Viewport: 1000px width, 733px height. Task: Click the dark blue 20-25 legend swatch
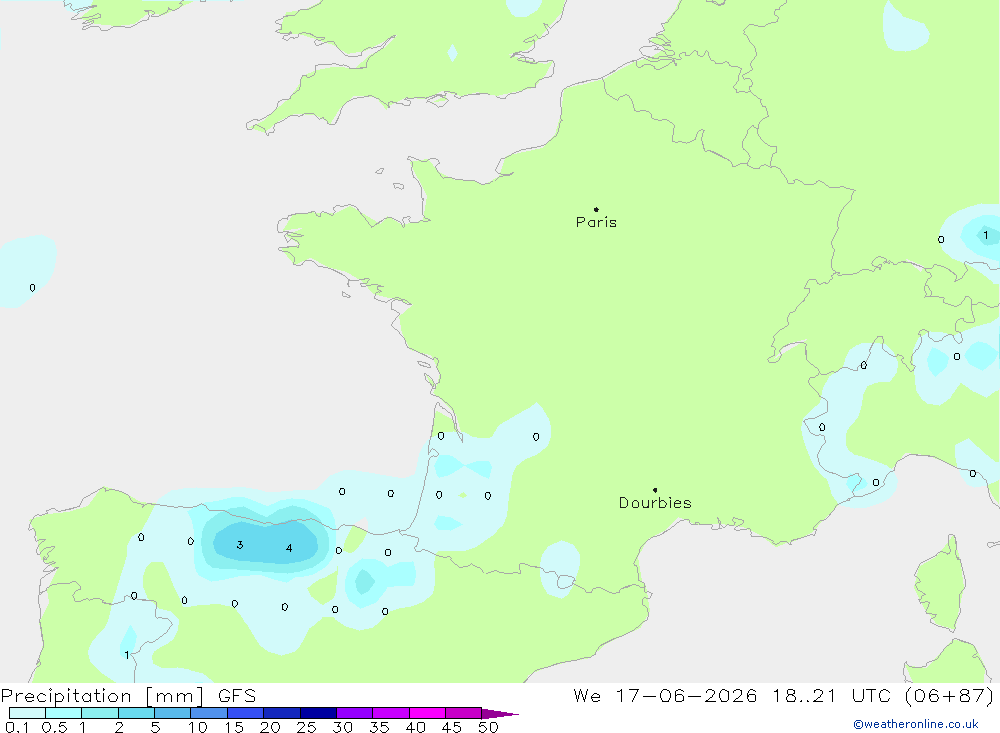point(282,713)
